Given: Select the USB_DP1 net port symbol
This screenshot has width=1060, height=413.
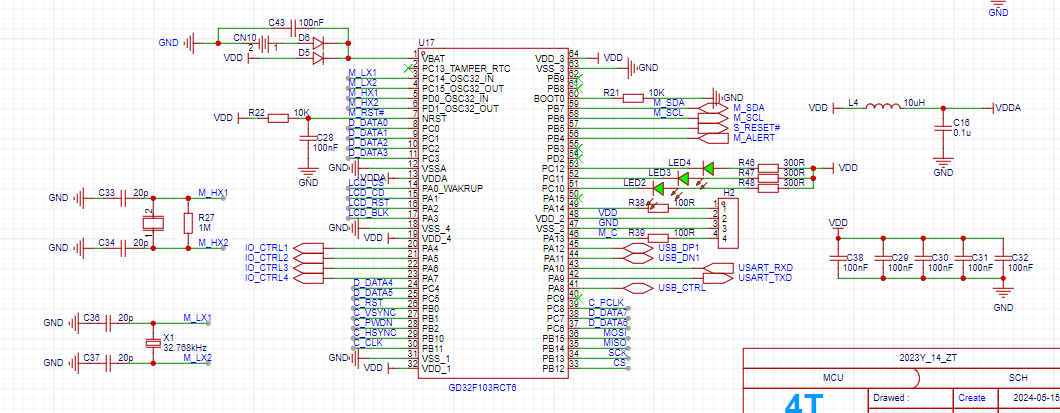Looking at the screenshot, I should point(637,248).
